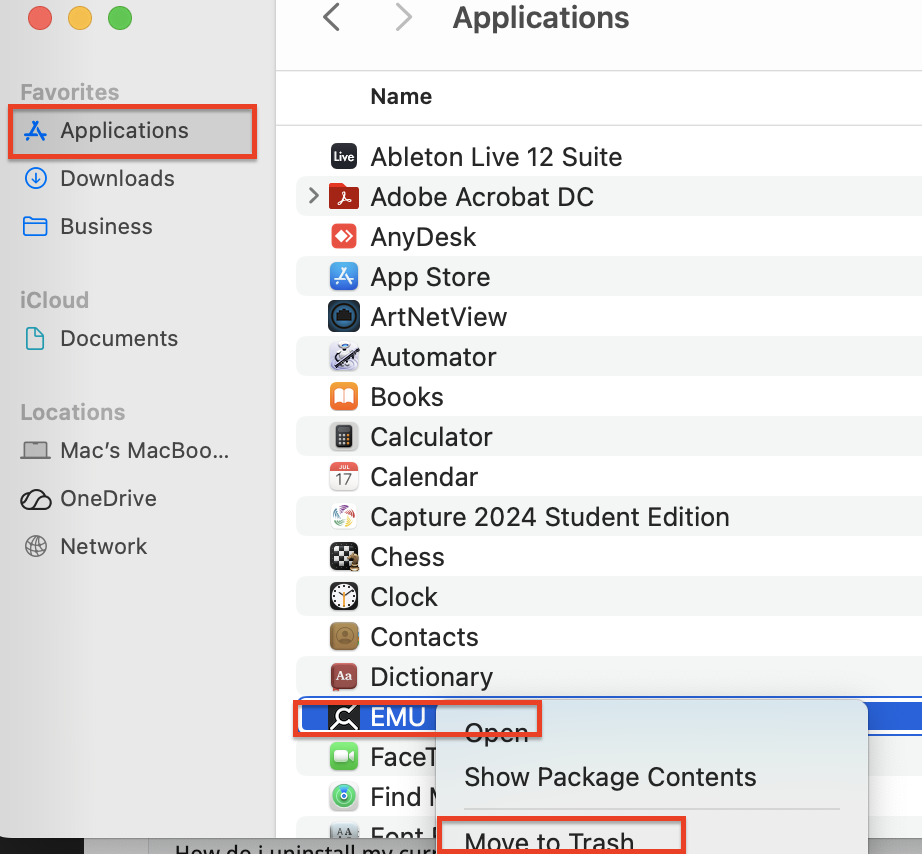This screenshot has height=854, width=922.
Task: Open iCloud Documents in sidebar
Action: coord(119,338)
